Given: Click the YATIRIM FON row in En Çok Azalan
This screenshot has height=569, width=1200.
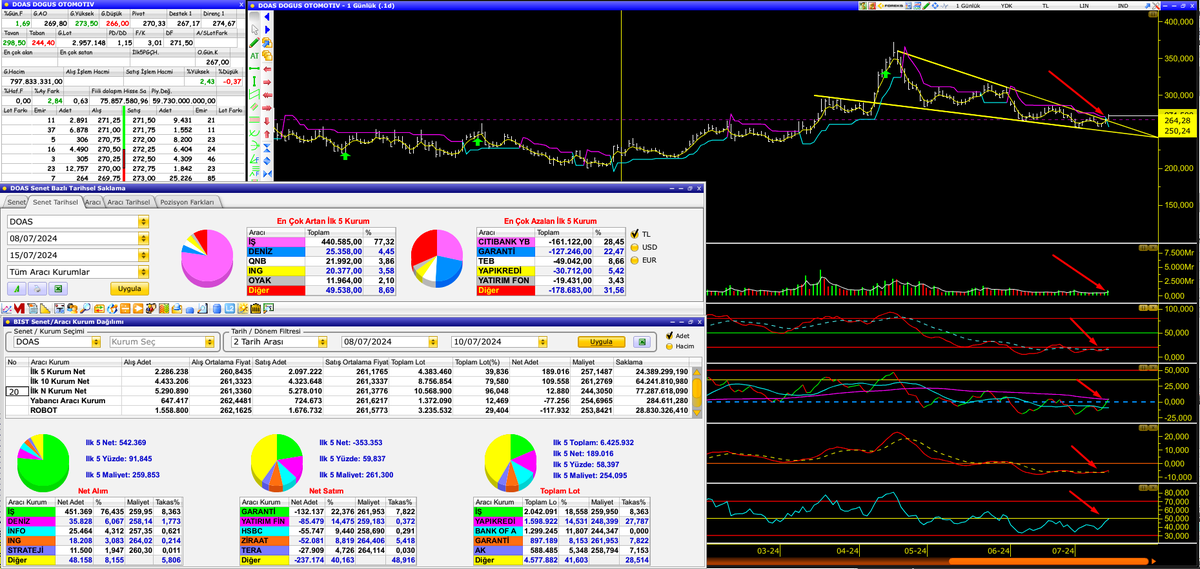Looking at the screenshot, I should pyautogui.click(x=552, y=280).
